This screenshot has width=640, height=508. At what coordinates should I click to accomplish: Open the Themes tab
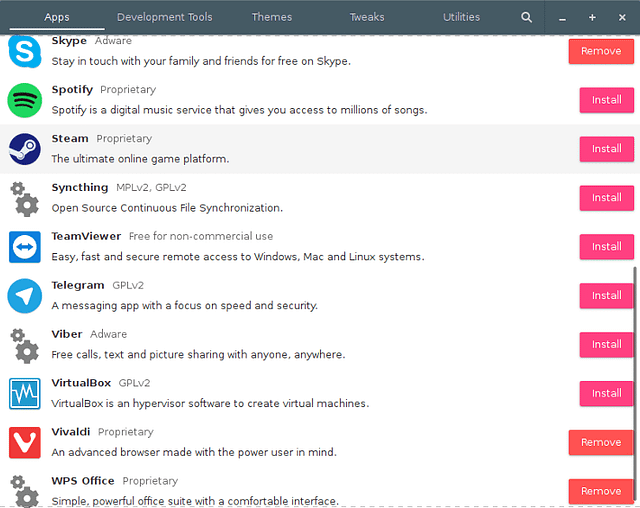(271, 17)
